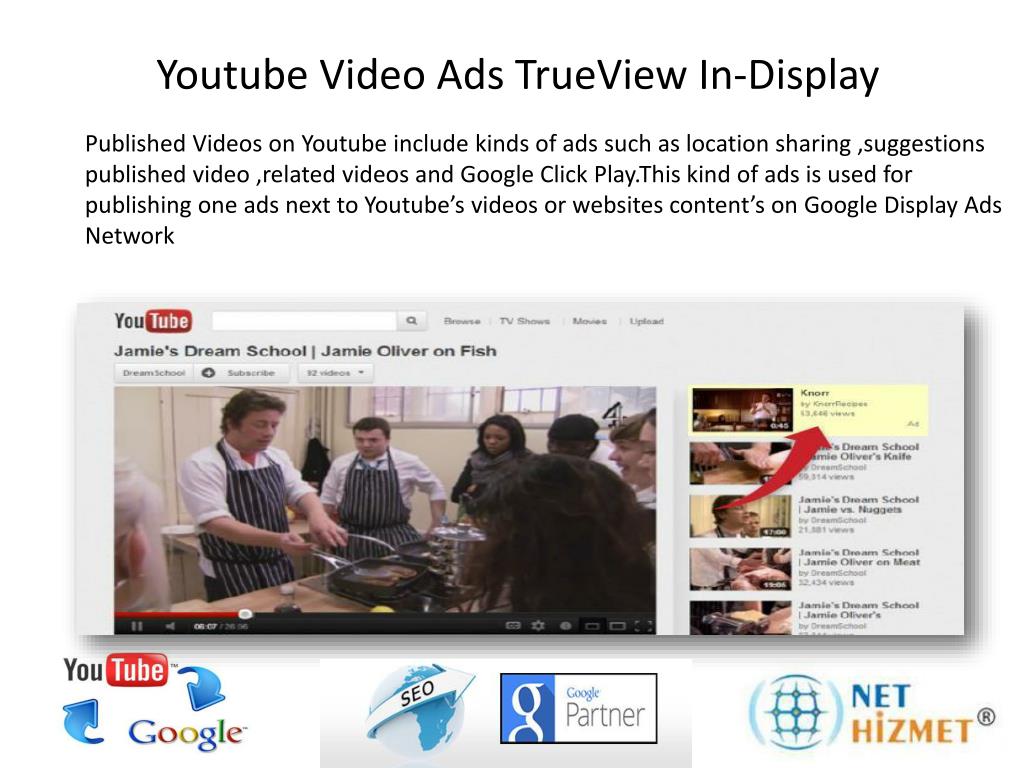
Task: Click the Knorr ad thumbnail
Action: 742,409
